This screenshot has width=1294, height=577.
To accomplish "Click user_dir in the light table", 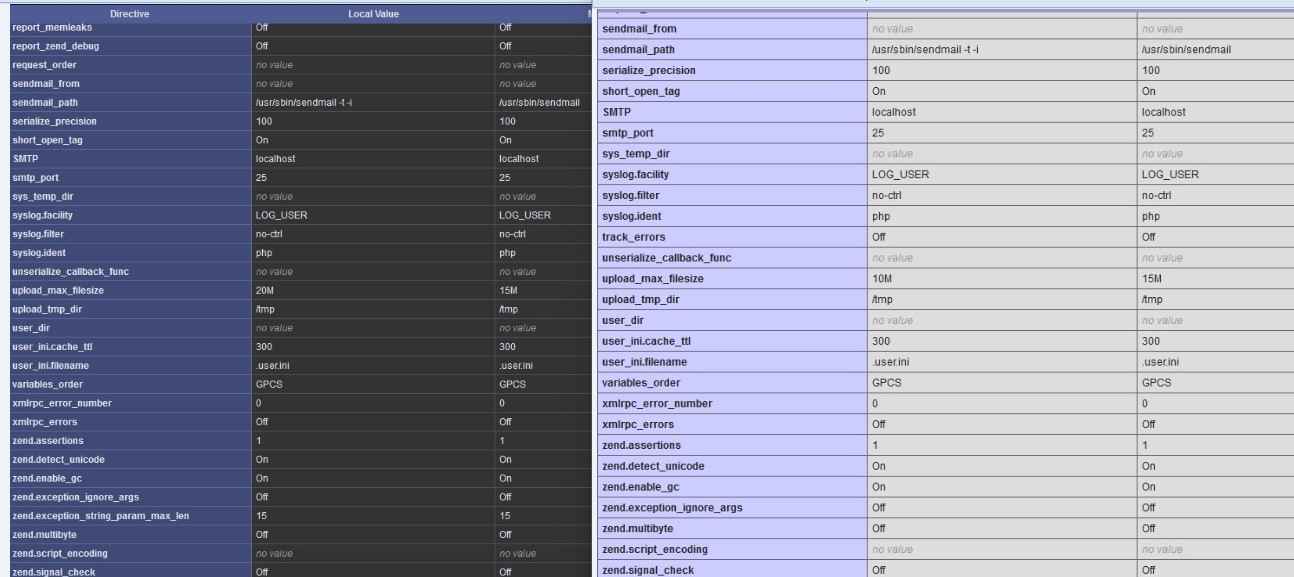I will [625, 320].
